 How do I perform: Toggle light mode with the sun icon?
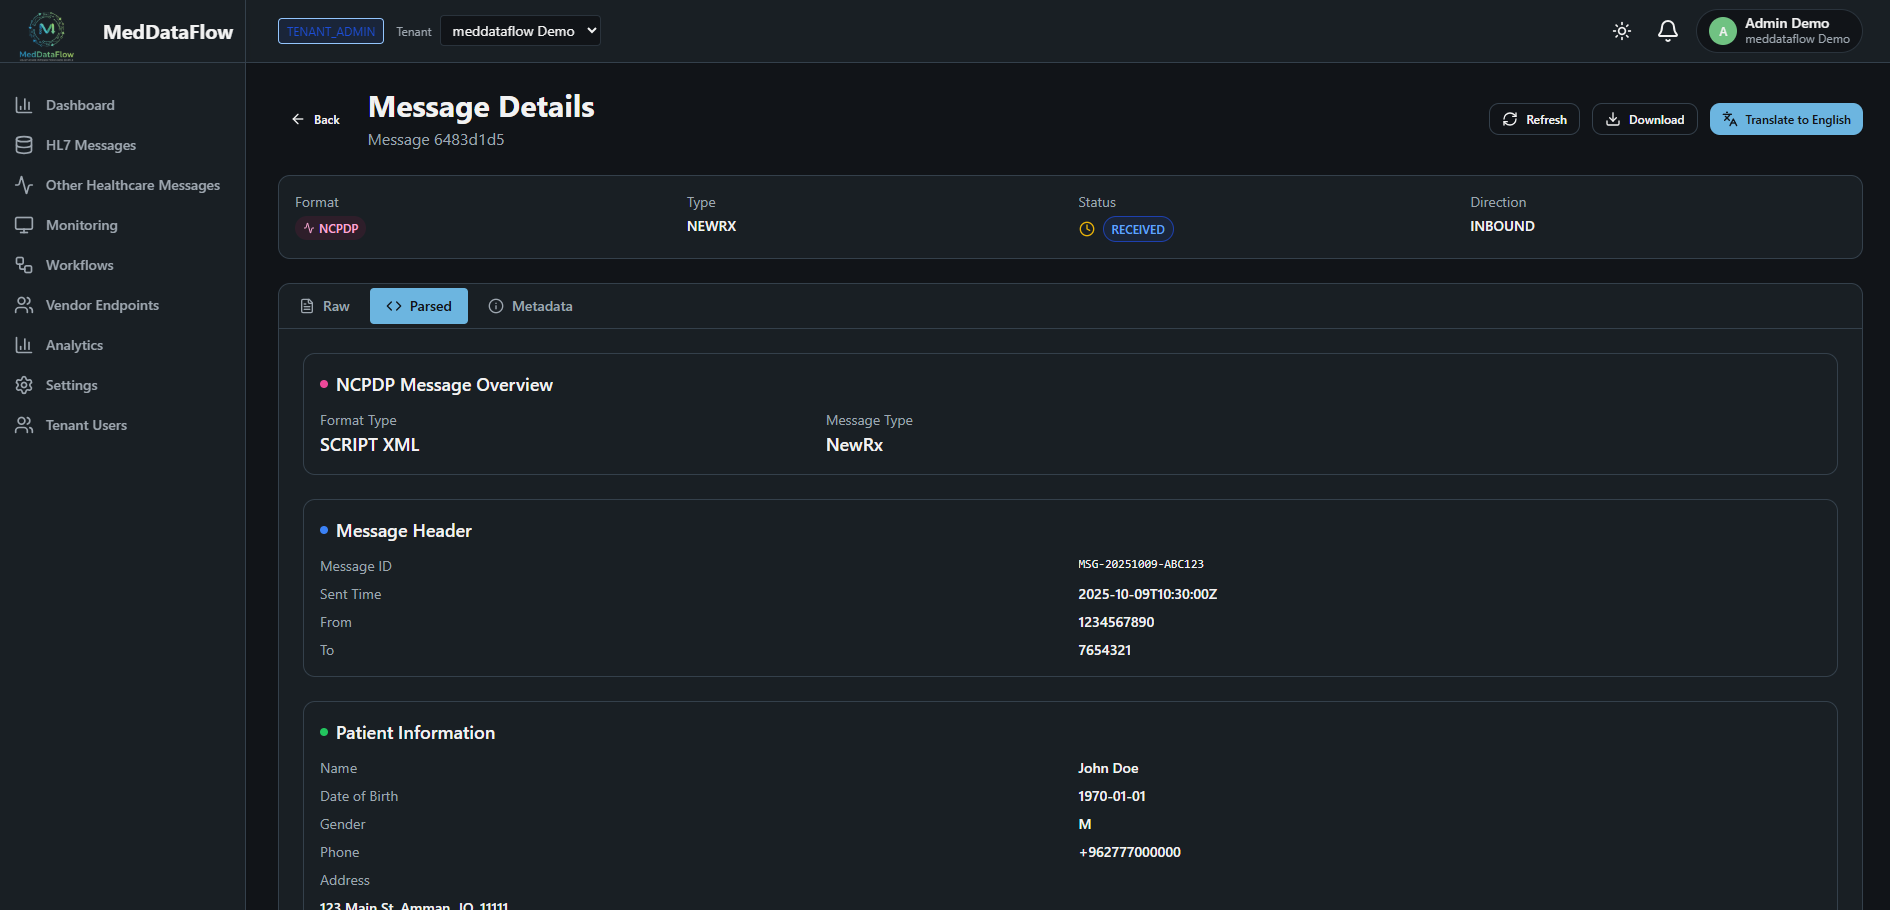tap(1621, 31)
